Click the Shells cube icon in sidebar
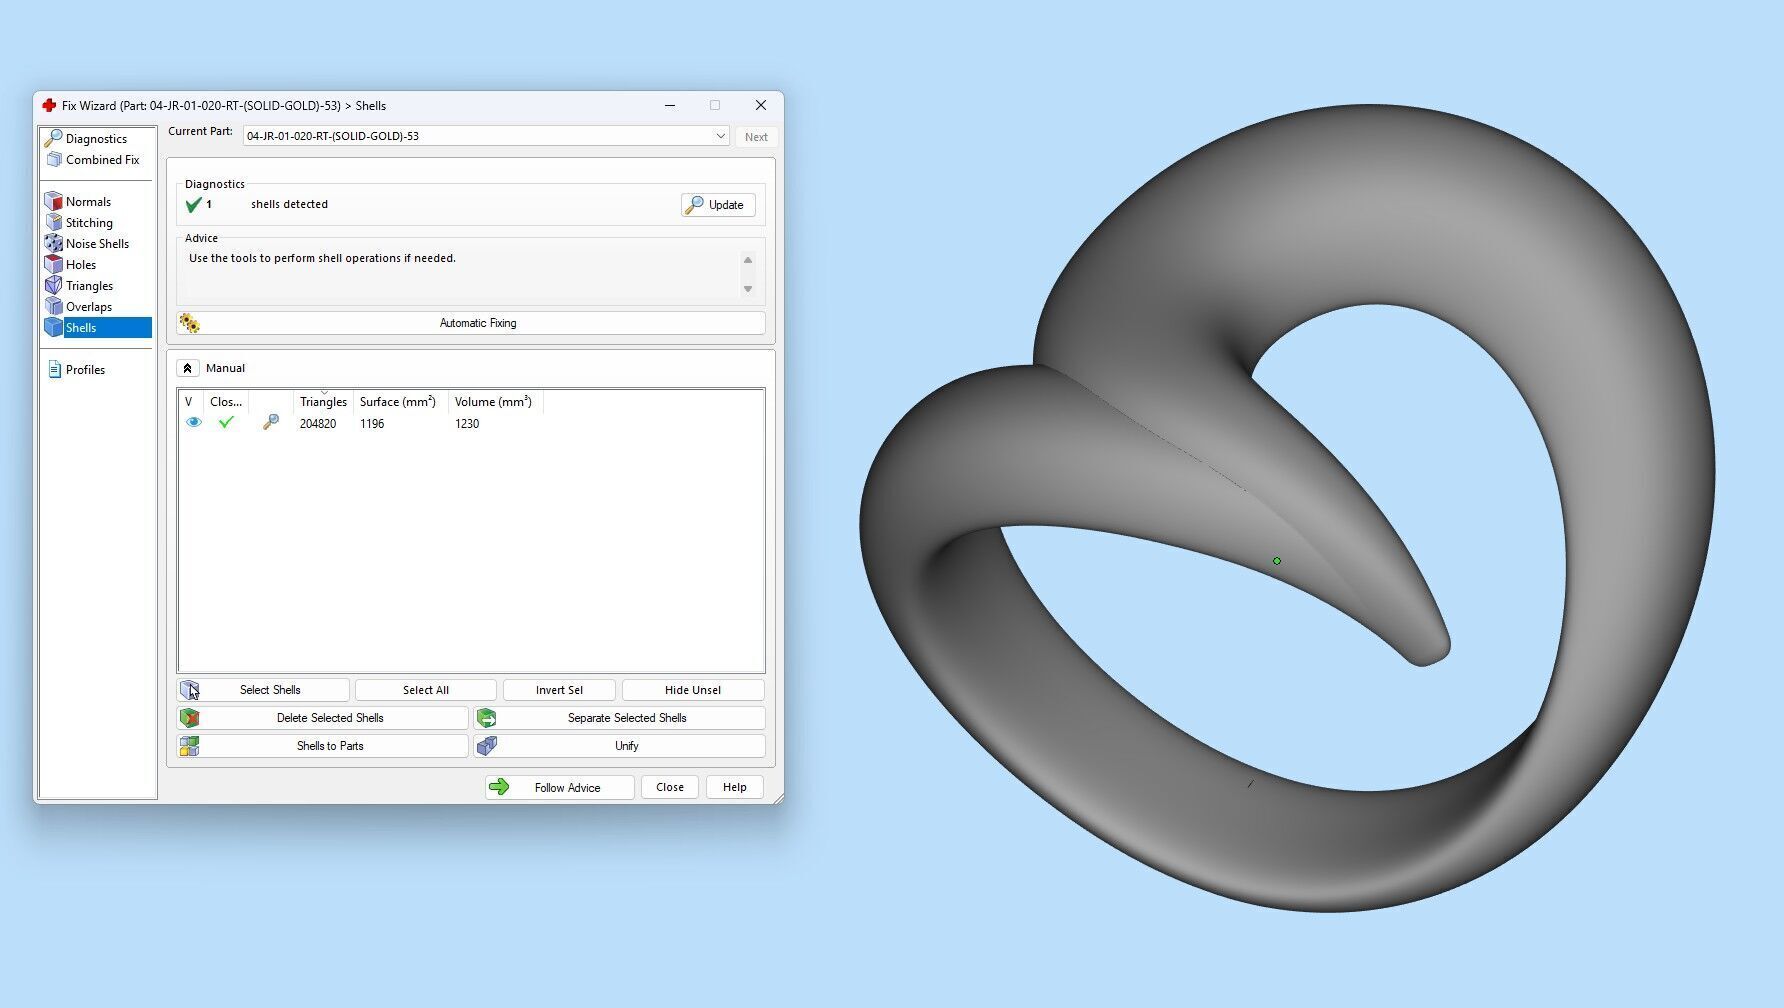This screenshot has width=1784, height=1008. tap(54, 328)
